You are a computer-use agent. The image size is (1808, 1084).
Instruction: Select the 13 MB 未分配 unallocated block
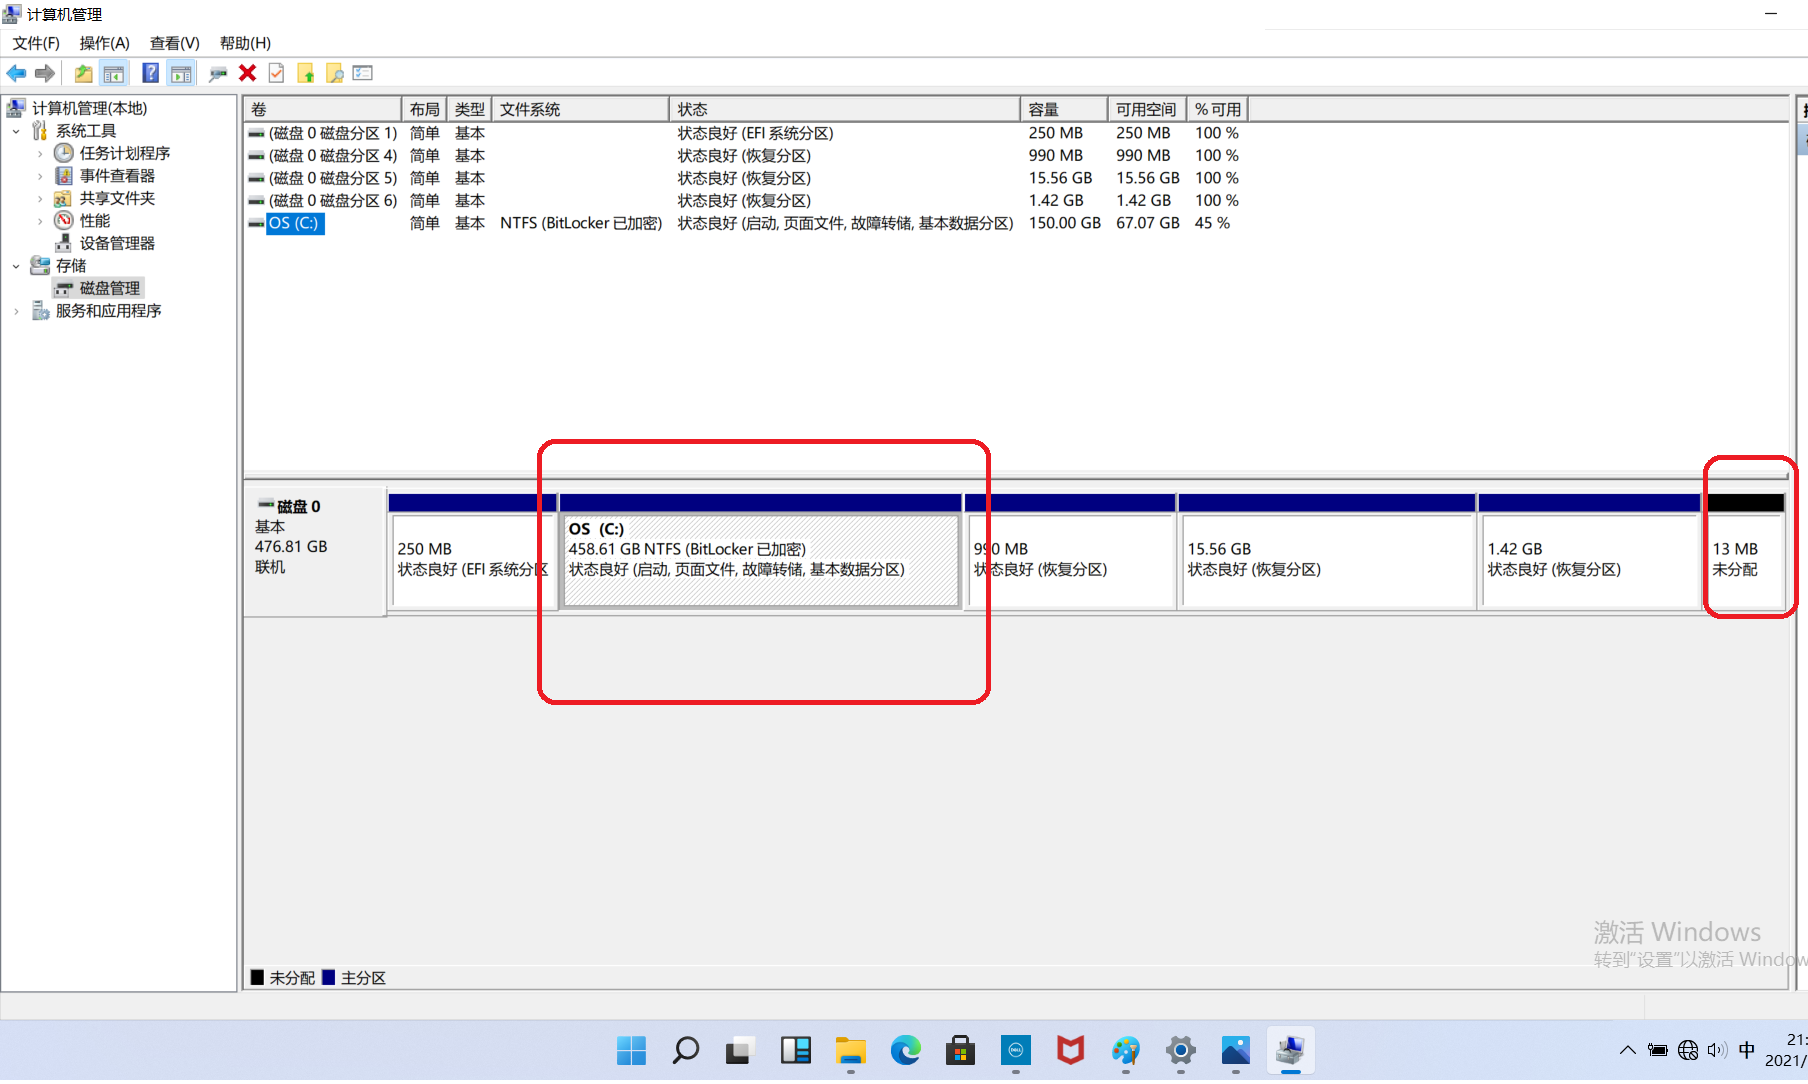click(x=1744, y=560)
